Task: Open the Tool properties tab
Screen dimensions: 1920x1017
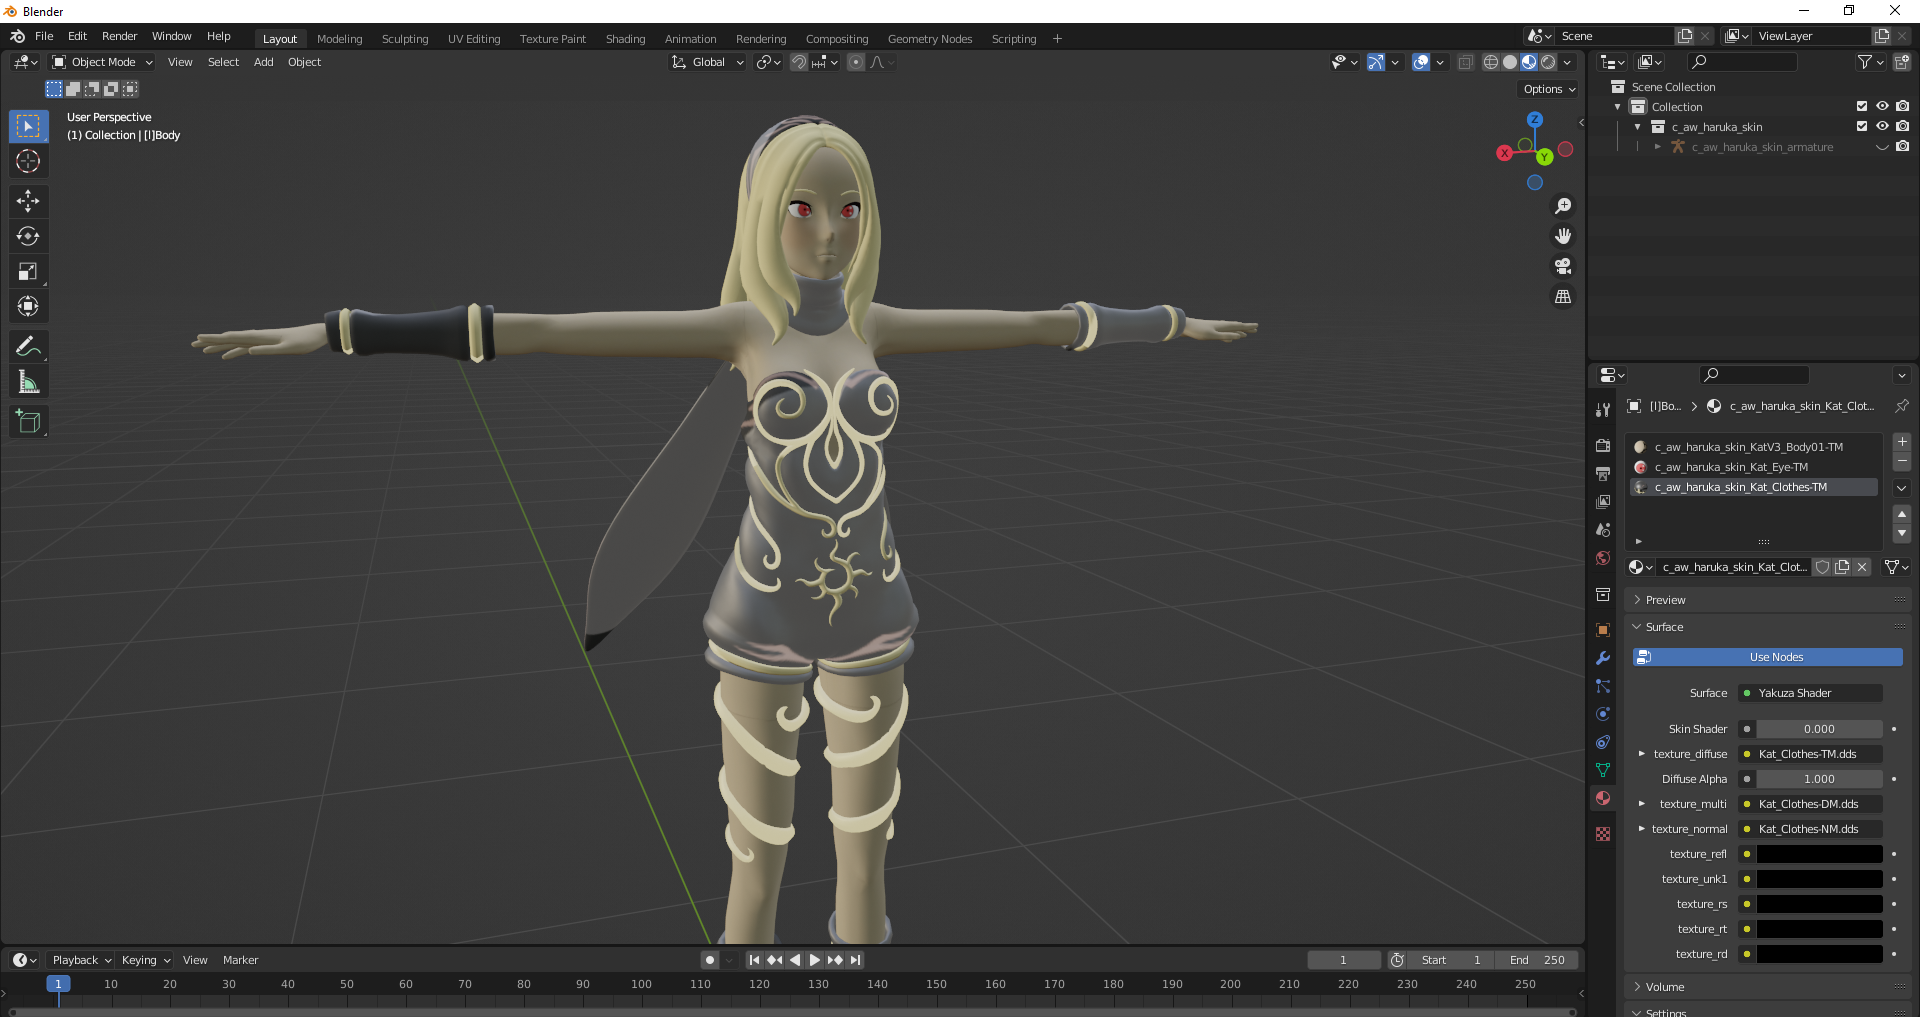Action: point(1603,410)
